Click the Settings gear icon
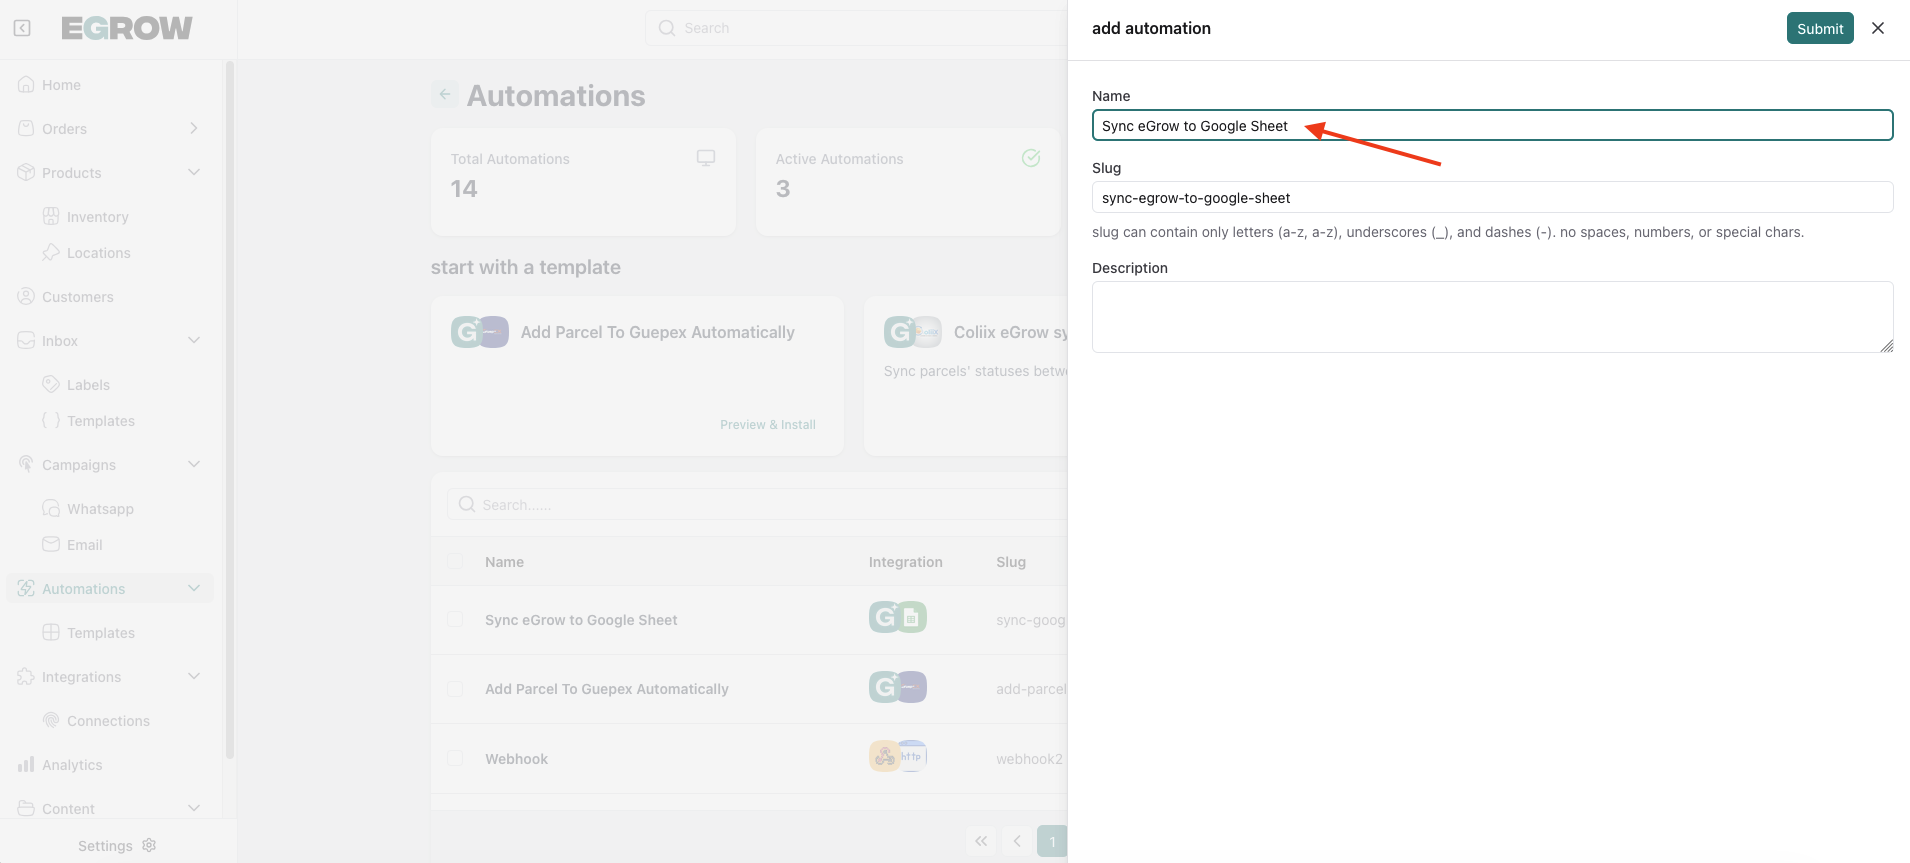The image size is (1910, 863). point(150,845)
